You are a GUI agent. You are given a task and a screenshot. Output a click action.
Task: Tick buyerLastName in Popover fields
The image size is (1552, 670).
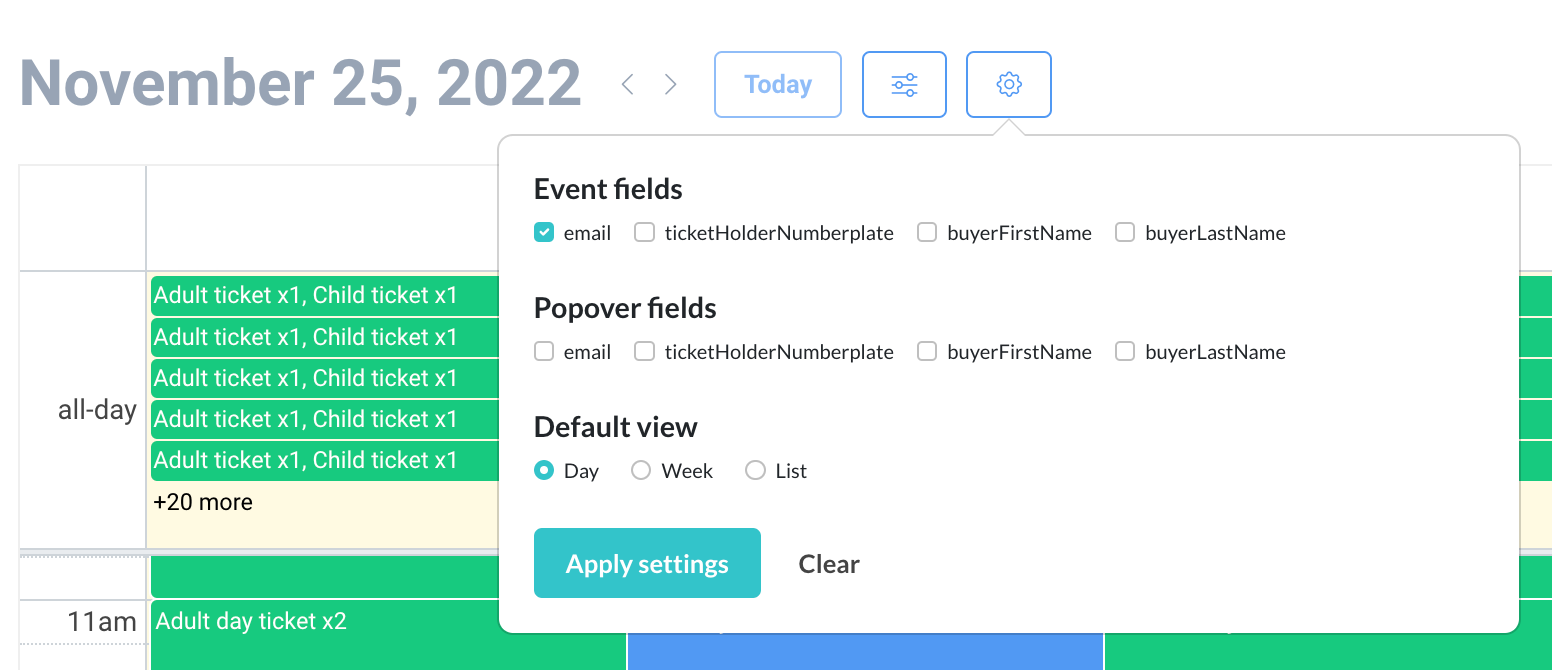tap(1125, 352)
